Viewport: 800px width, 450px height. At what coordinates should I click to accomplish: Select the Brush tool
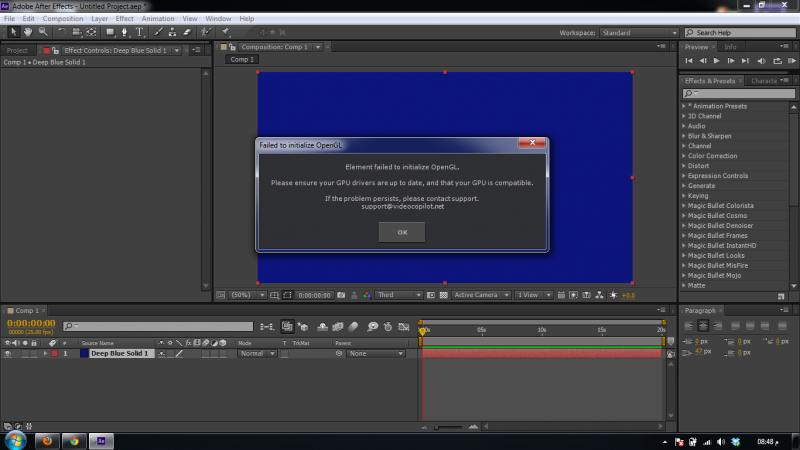[158, 32]
